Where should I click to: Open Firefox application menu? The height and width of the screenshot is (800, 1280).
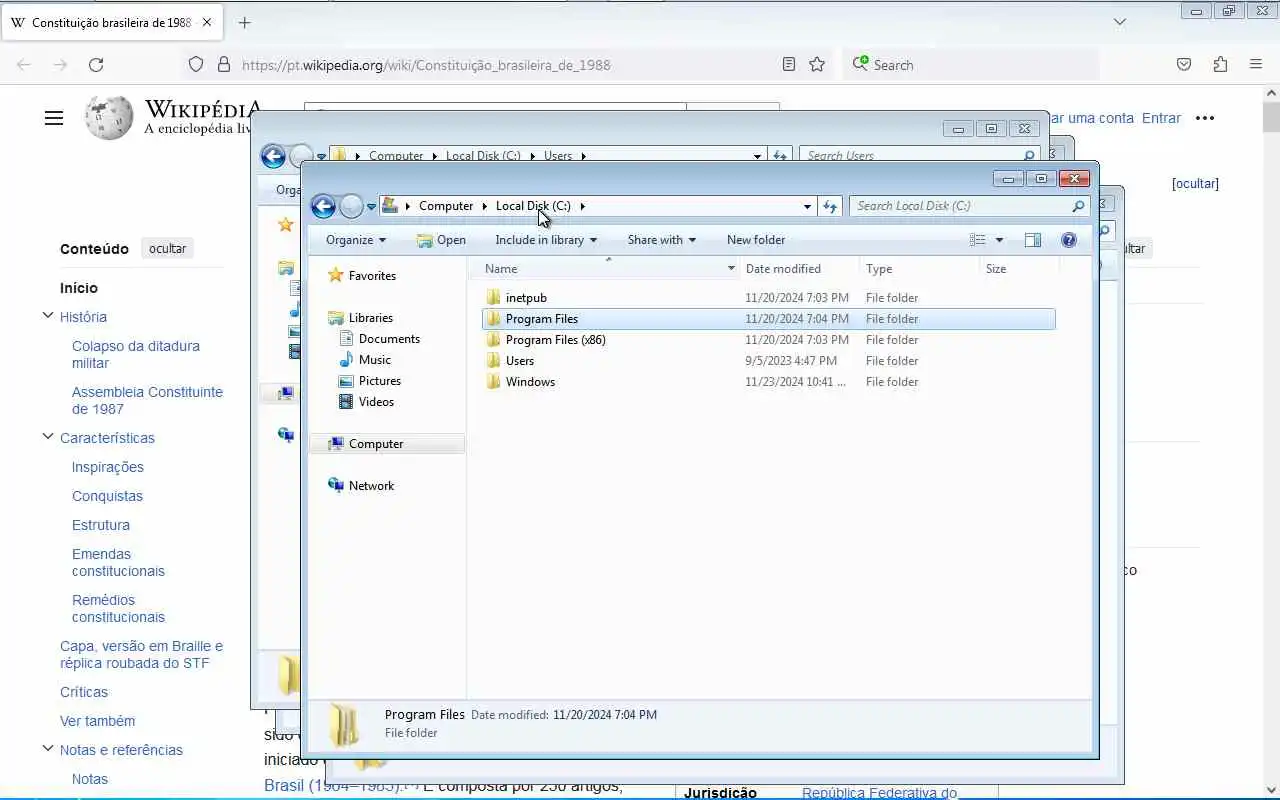(x=1256, y=65)
